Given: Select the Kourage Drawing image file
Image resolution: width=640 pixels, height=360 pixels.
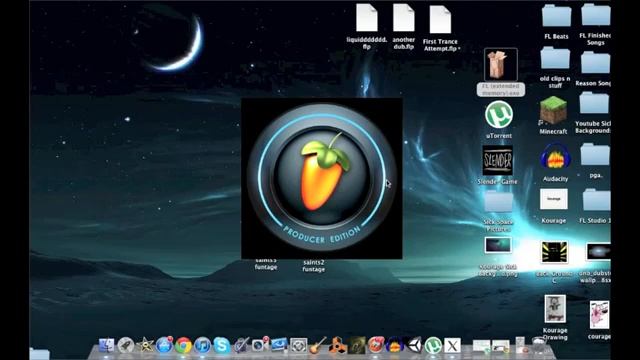Looking at the screenshot, I should coord(555,309).
